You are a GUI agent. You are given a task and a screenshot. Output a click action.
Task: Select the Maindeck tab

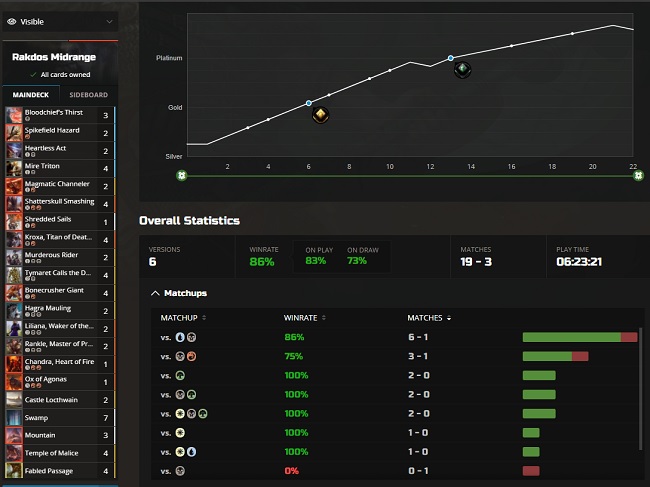(x=30, y=94)
